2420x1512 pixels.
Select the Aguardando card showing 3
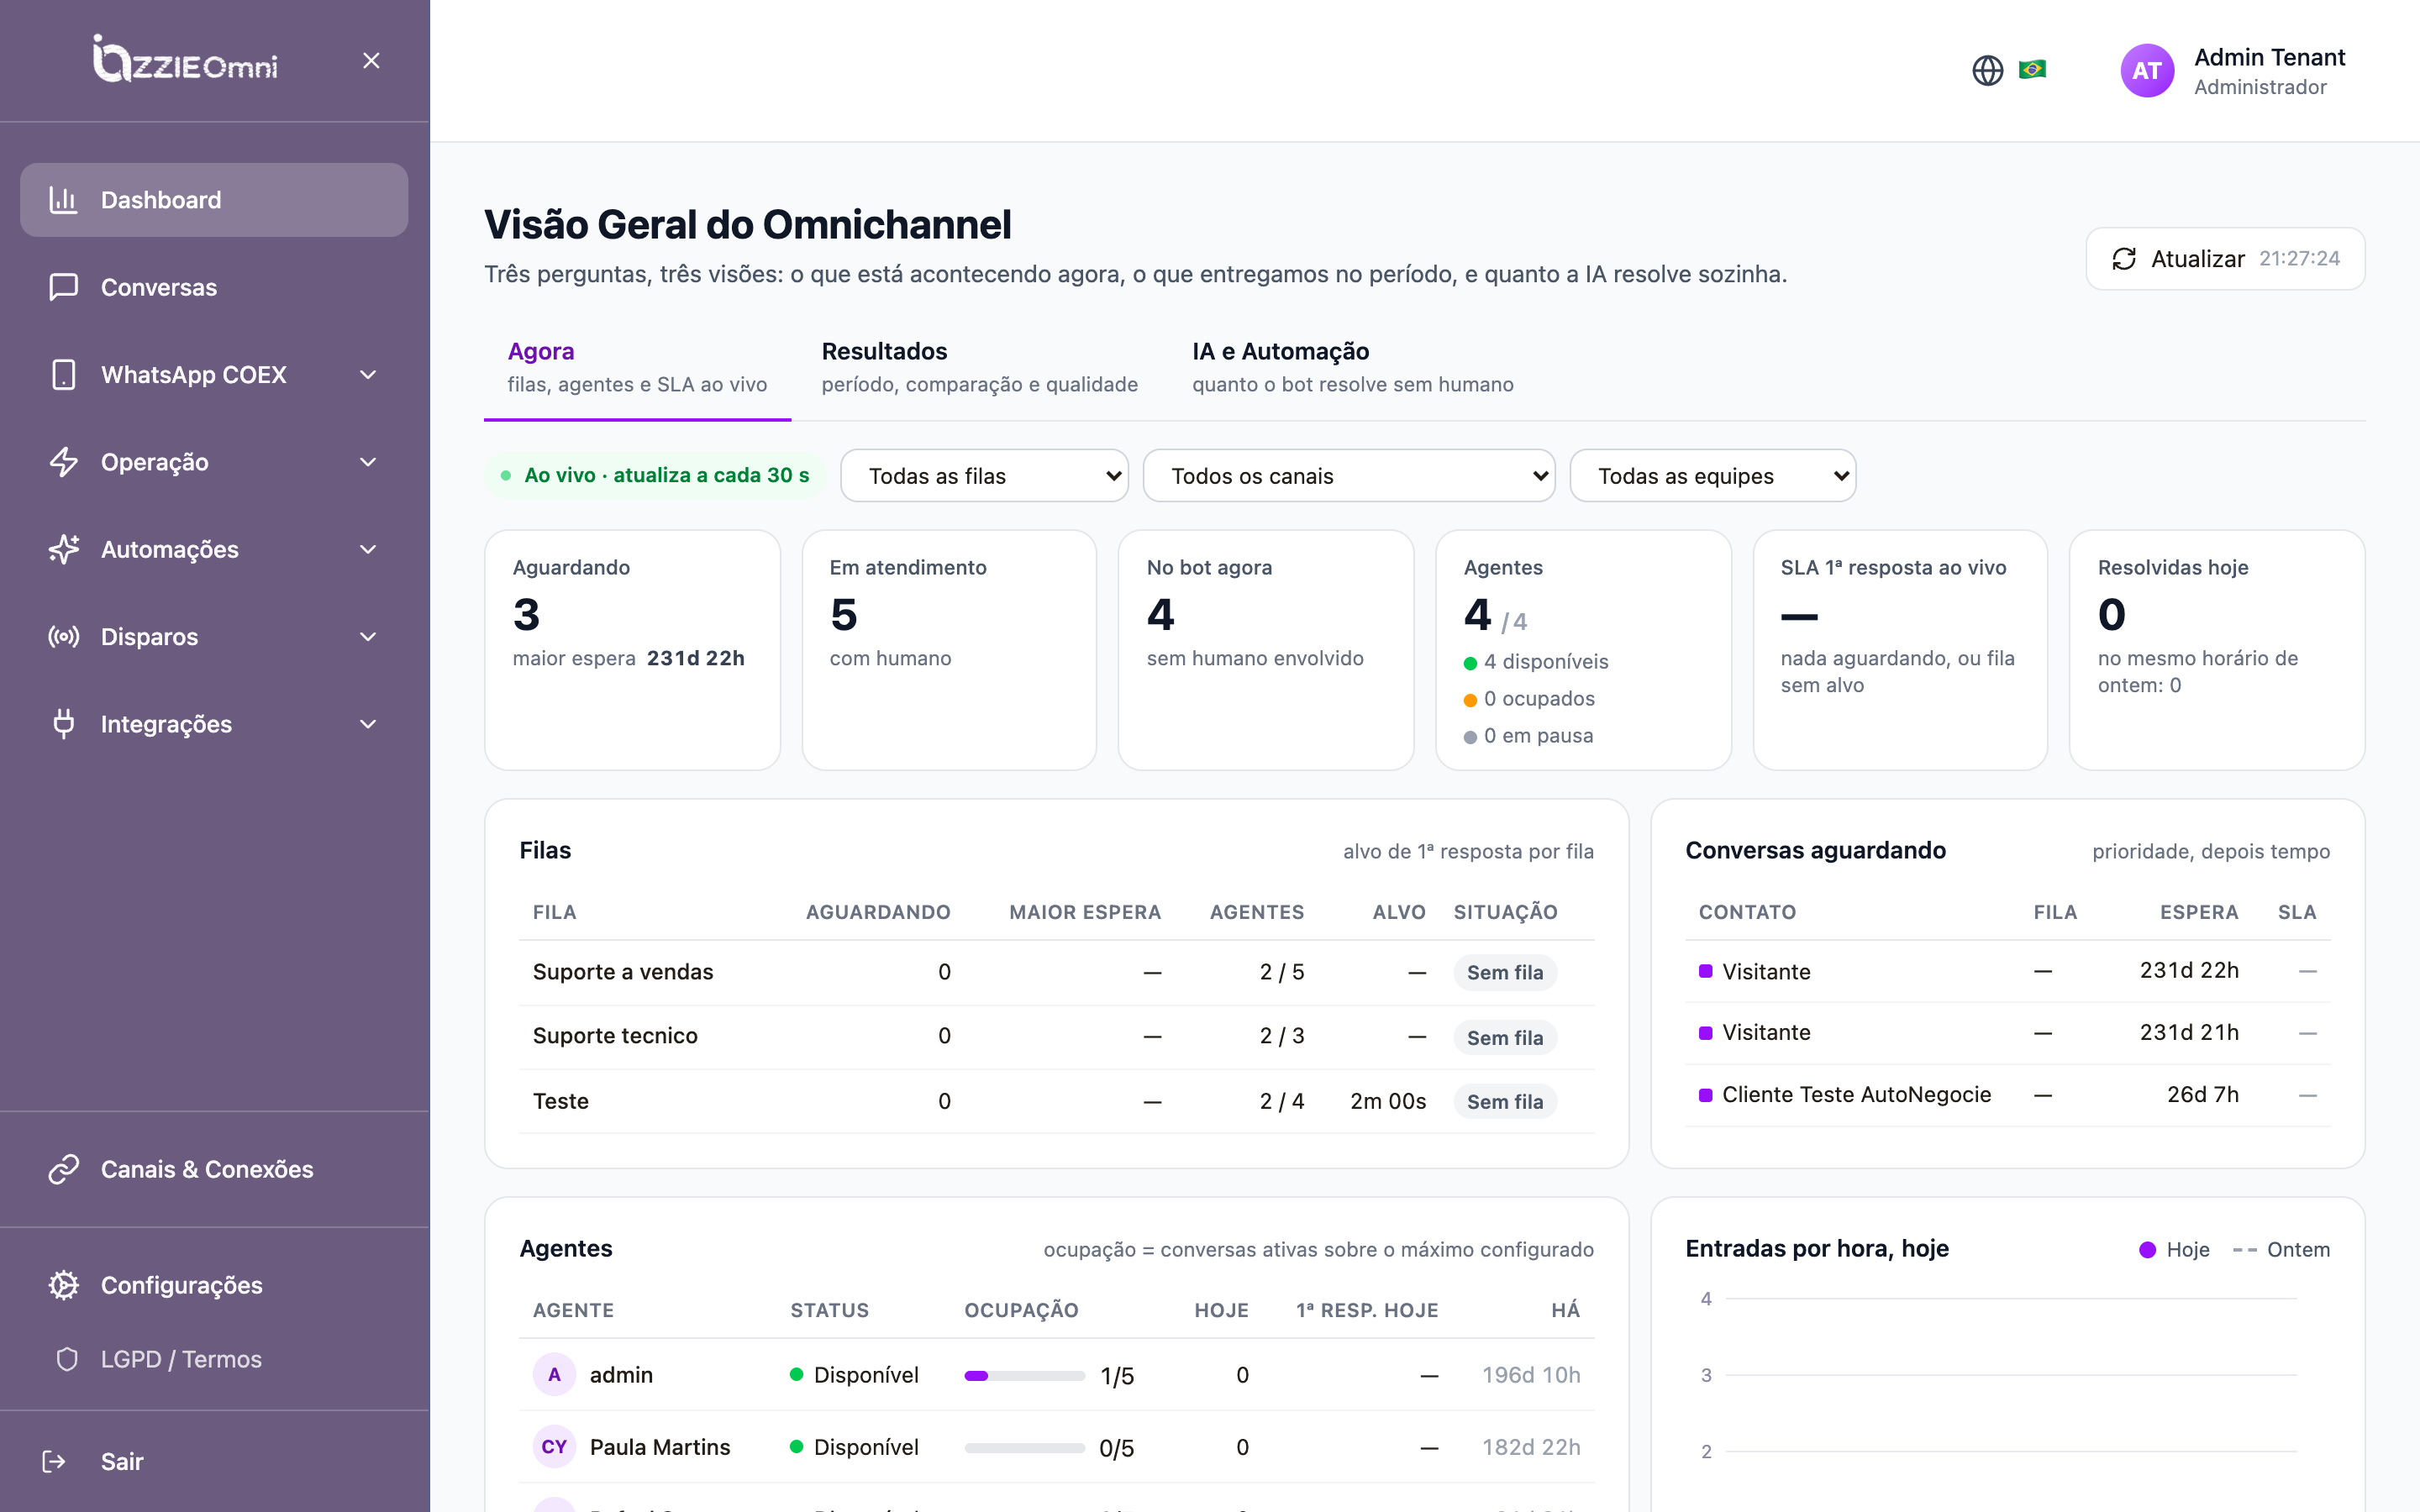632,650
